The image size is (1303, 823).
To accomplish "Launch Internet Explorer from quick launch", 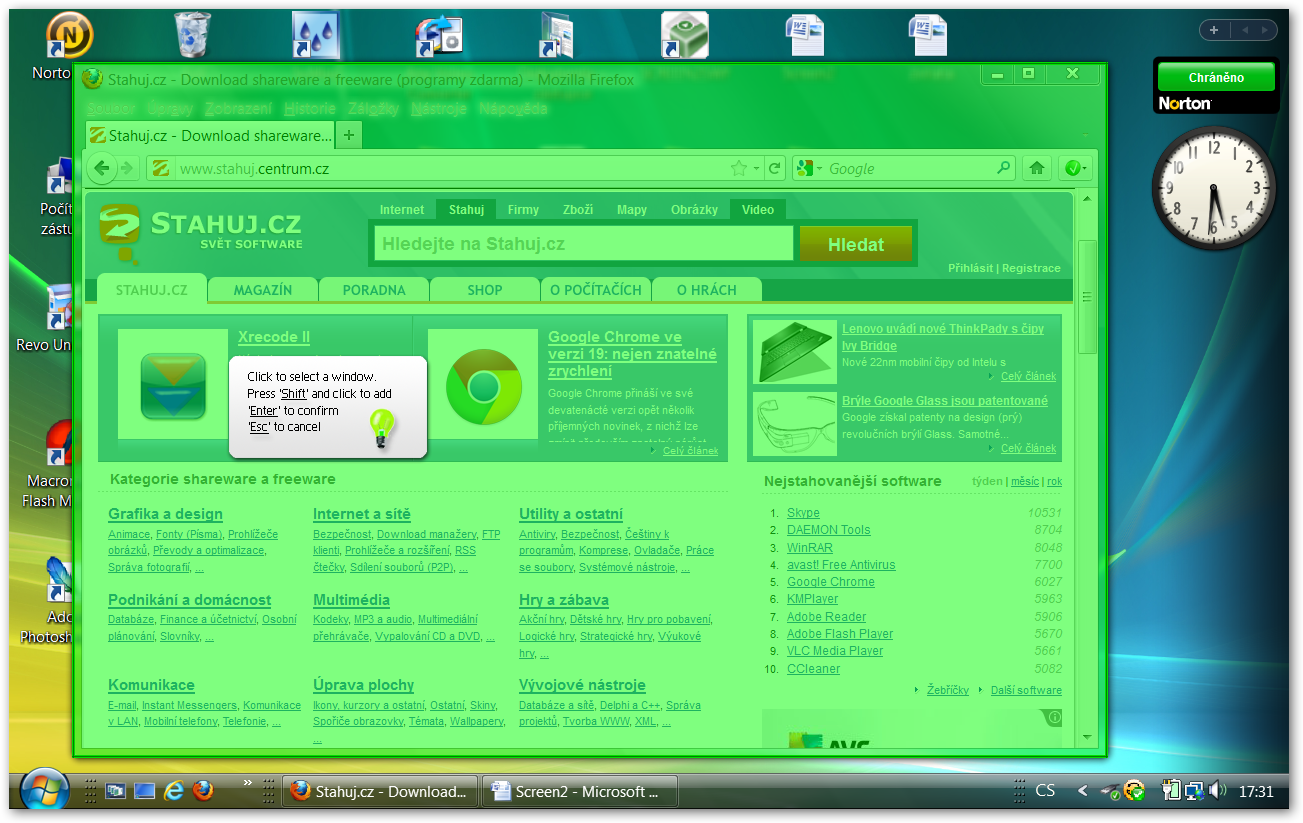I will click(174, 791).
